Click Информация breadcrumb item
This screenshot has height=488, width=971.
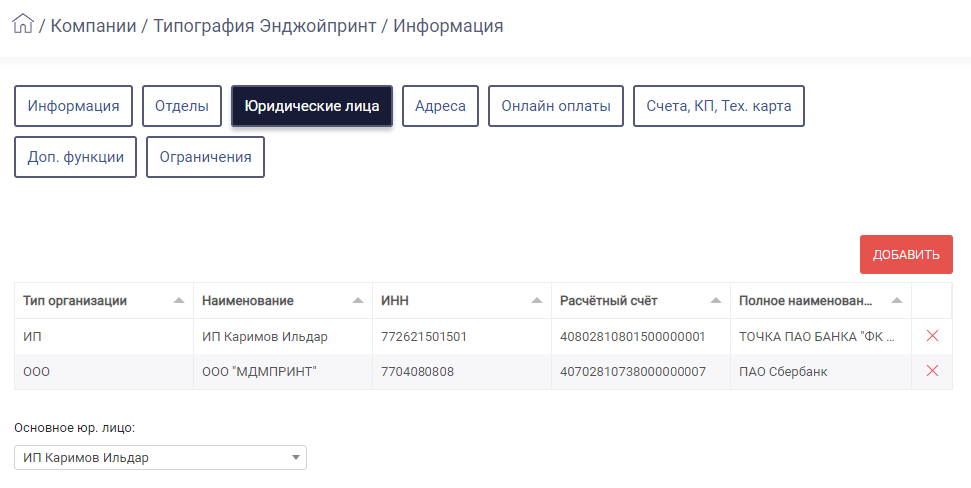(448, 26)
